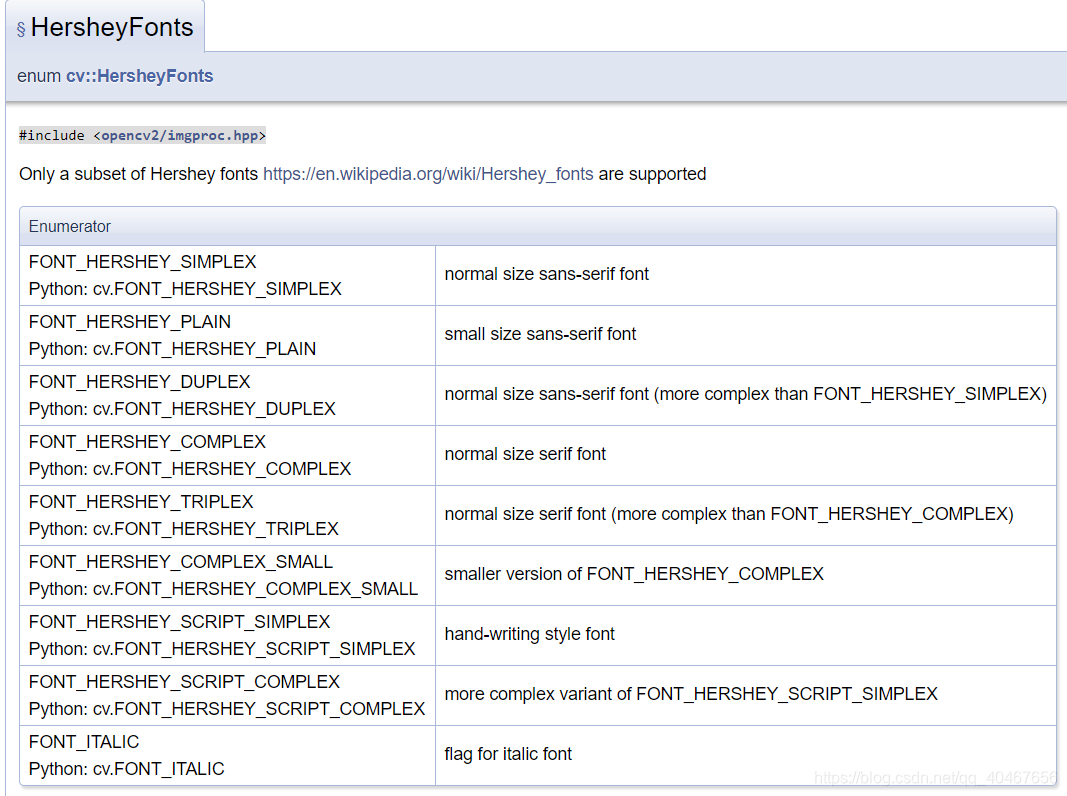The width and height of the screenshot is (1067, 796).
Task: Open the Hershey fonts Wikipedia link
Action: pyautogui.click(x=428, y=174)
